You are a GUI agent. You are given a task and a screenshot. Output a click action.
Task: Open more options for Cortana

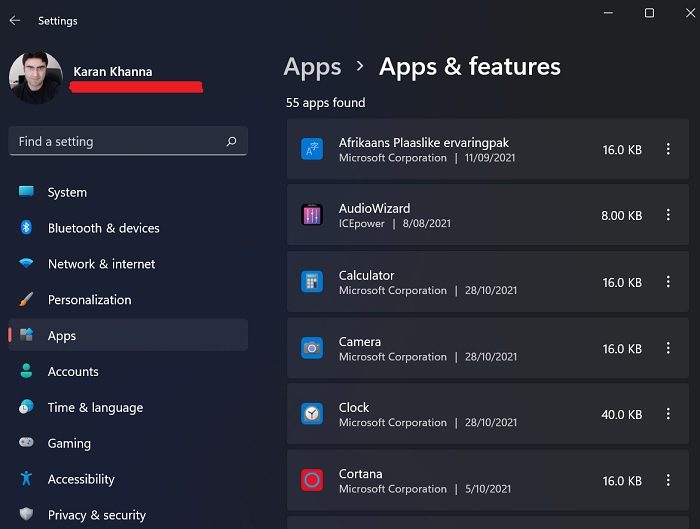(x=668, y=481)
